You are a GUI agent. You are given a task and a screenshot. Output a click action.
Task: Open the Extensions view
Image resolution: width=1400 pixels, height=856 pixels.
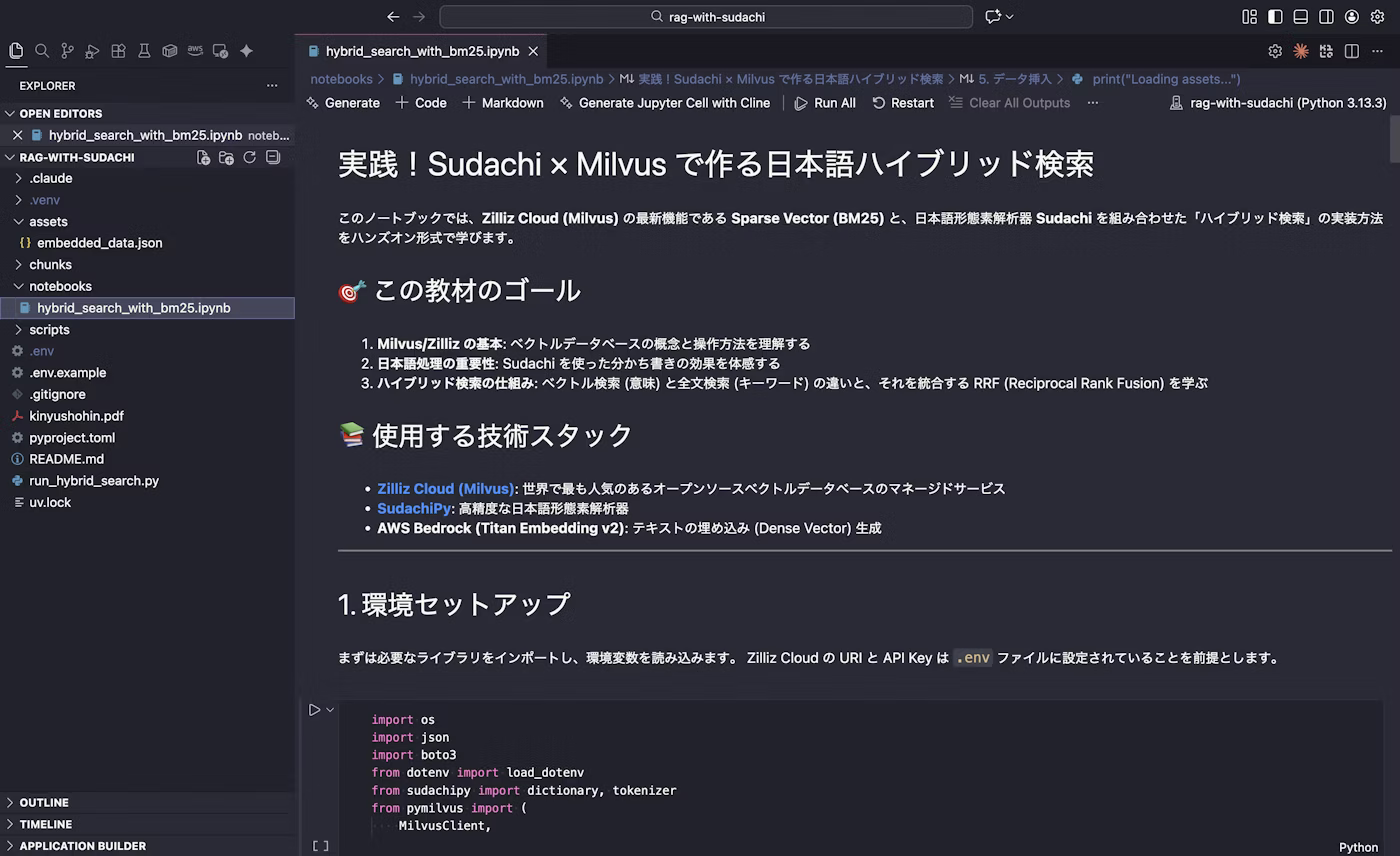[x=118, y=51]
